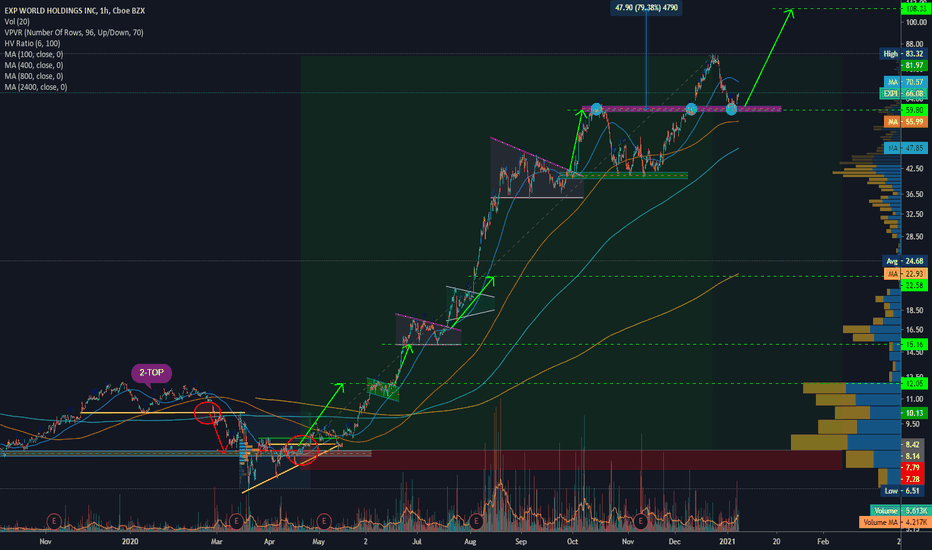Click the EXP WORLD HOLDINGS INC symbol title
The height and width of the screenshot is (550, 932).
coord(74,11)
